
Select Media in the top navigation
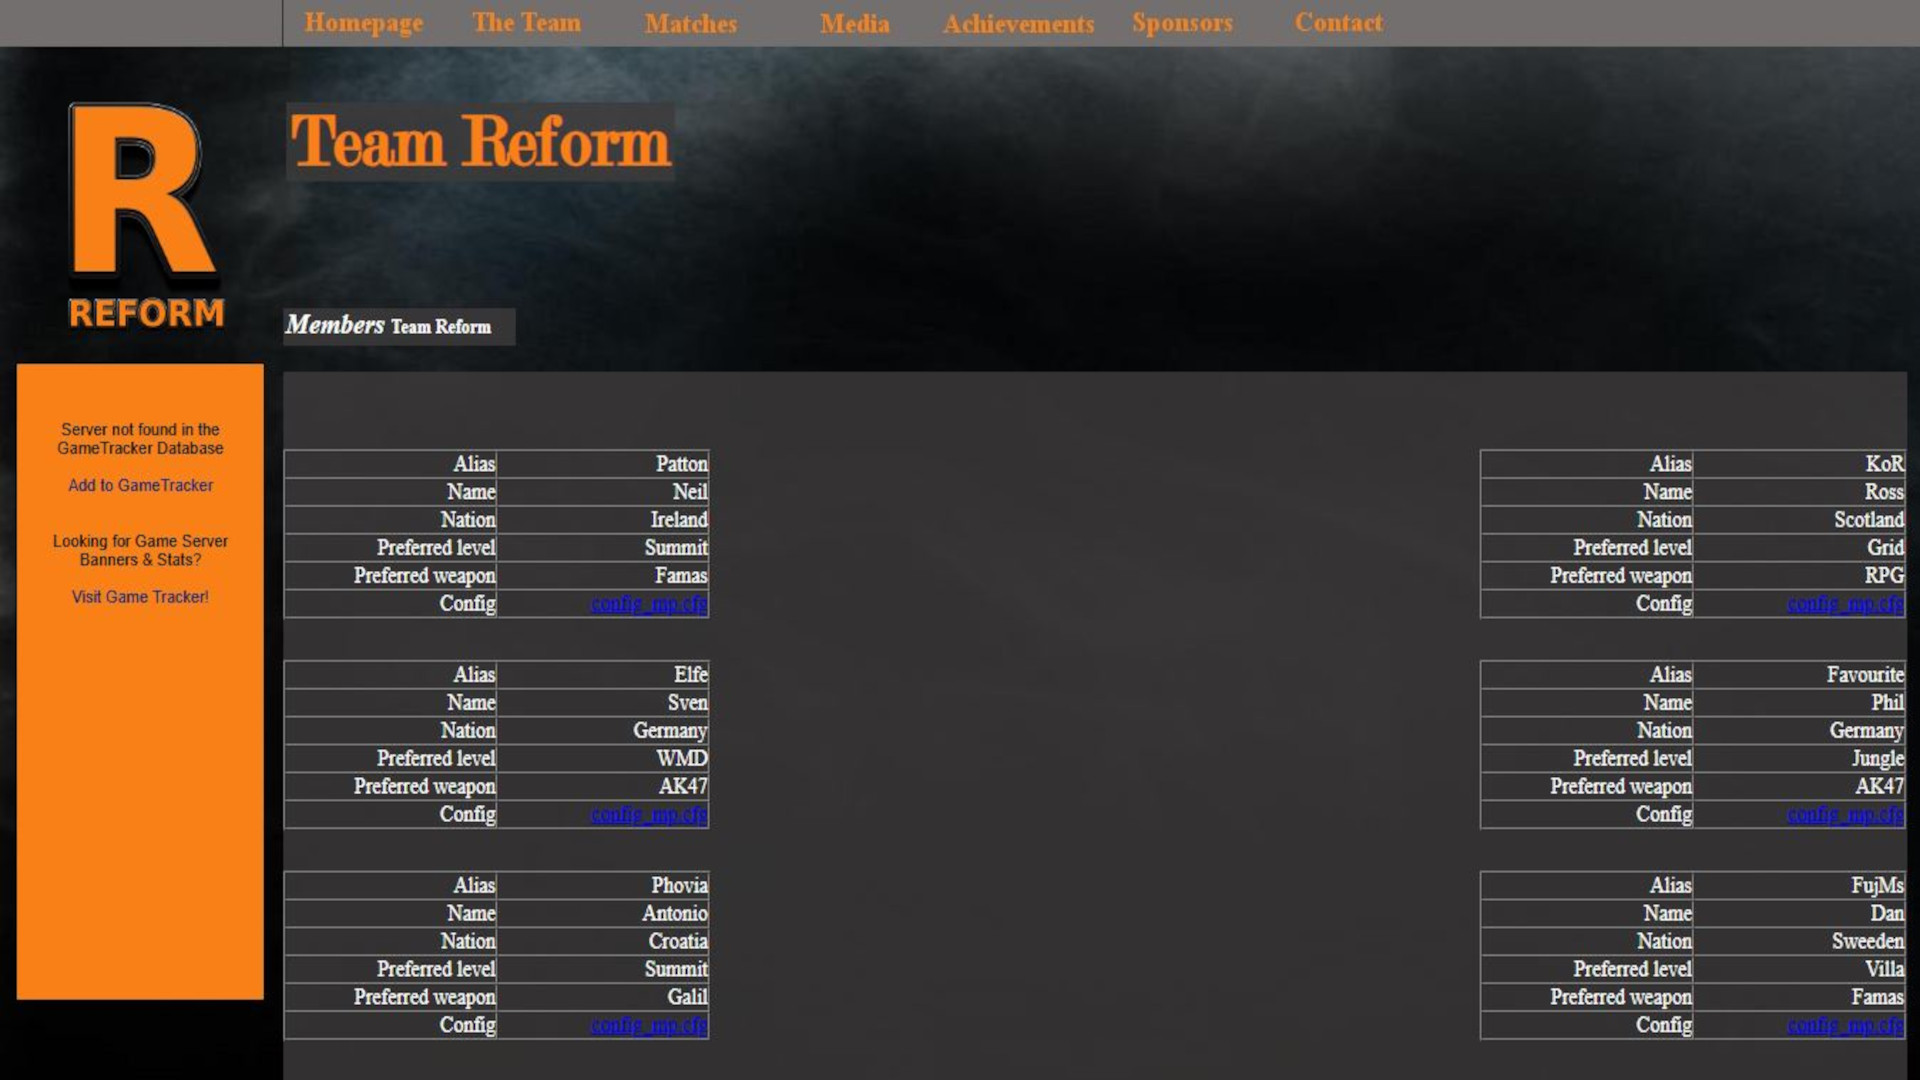pos(854,23)
